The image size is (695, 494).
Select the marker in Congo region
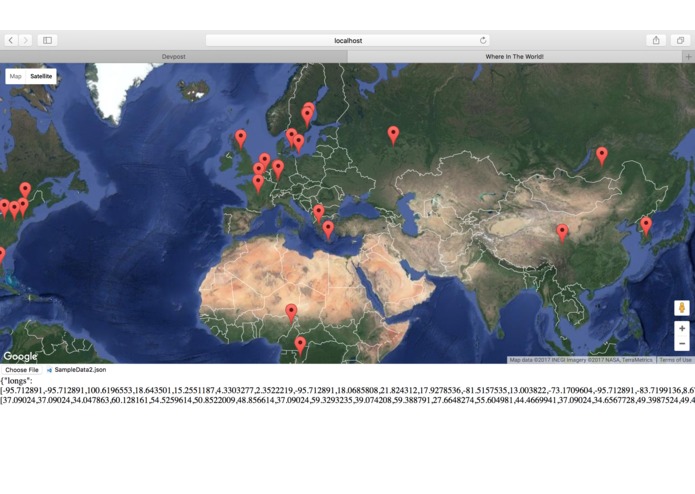click(301, 346)
